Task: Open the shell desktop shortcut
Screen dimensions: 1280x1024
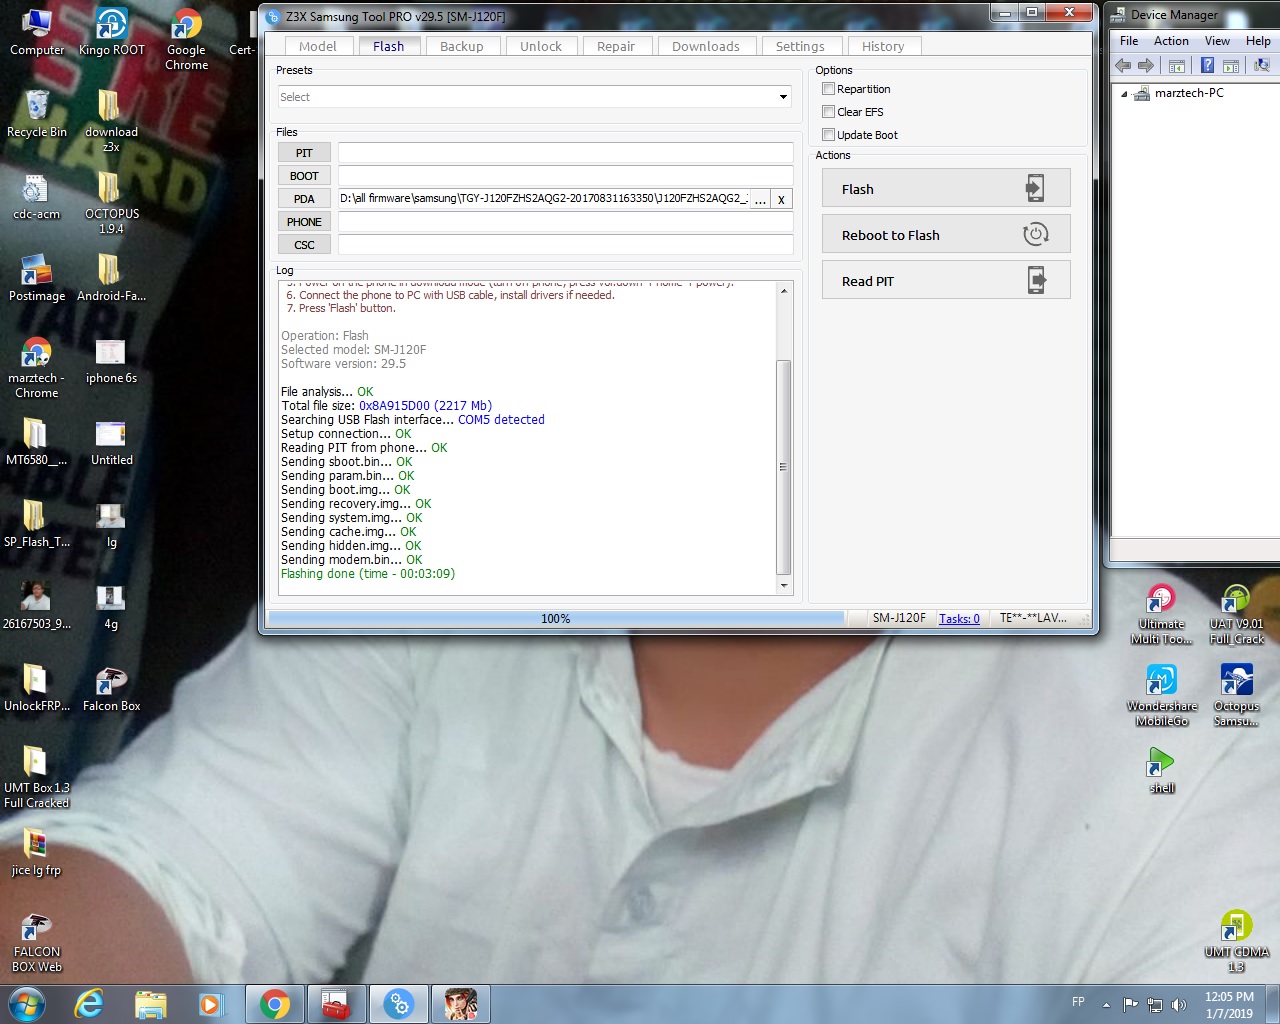Action: tap(1161, 771)
